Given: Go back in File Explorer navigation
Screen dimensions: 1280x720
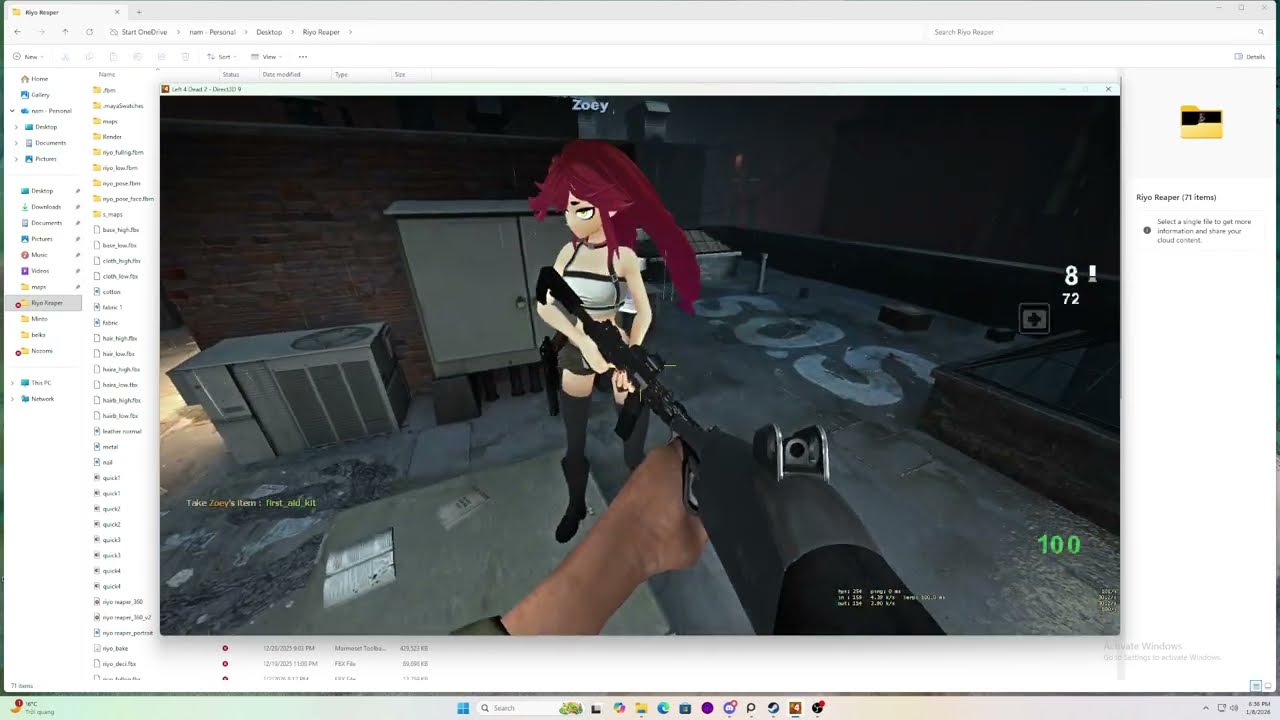Looking at the screenshot, I should click(x=17, y=32).
